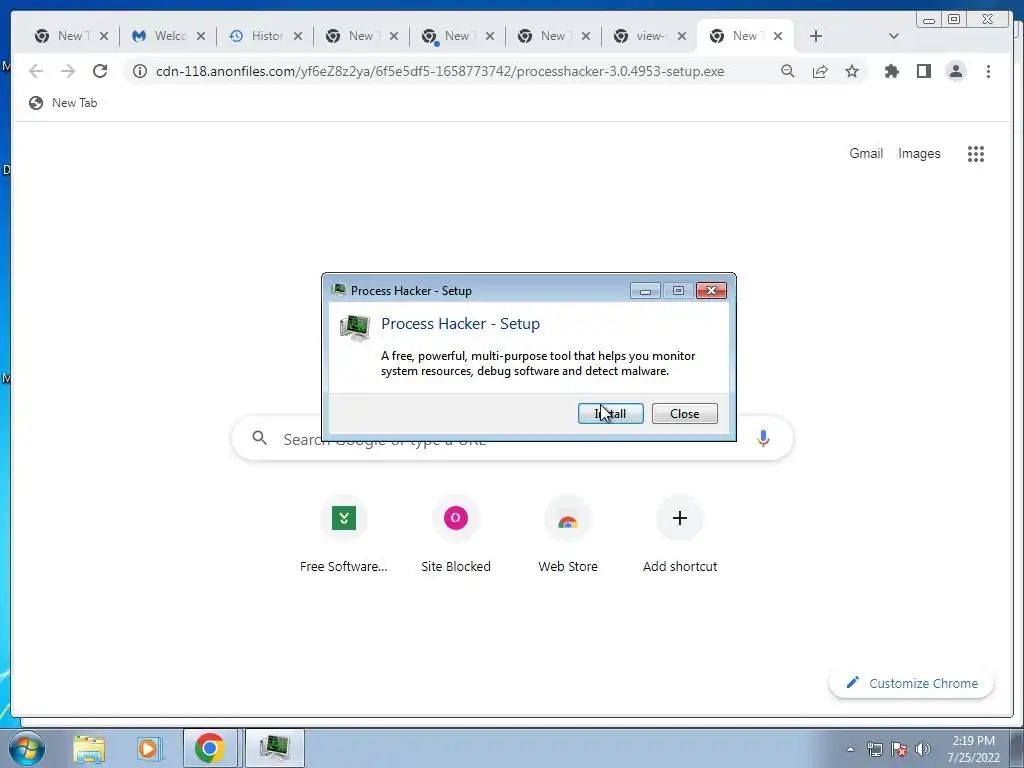This screenshot has height=768, width=1024.
Task: Click Close button in Process Hacker Setup
Action: click(x=684, y=413)
